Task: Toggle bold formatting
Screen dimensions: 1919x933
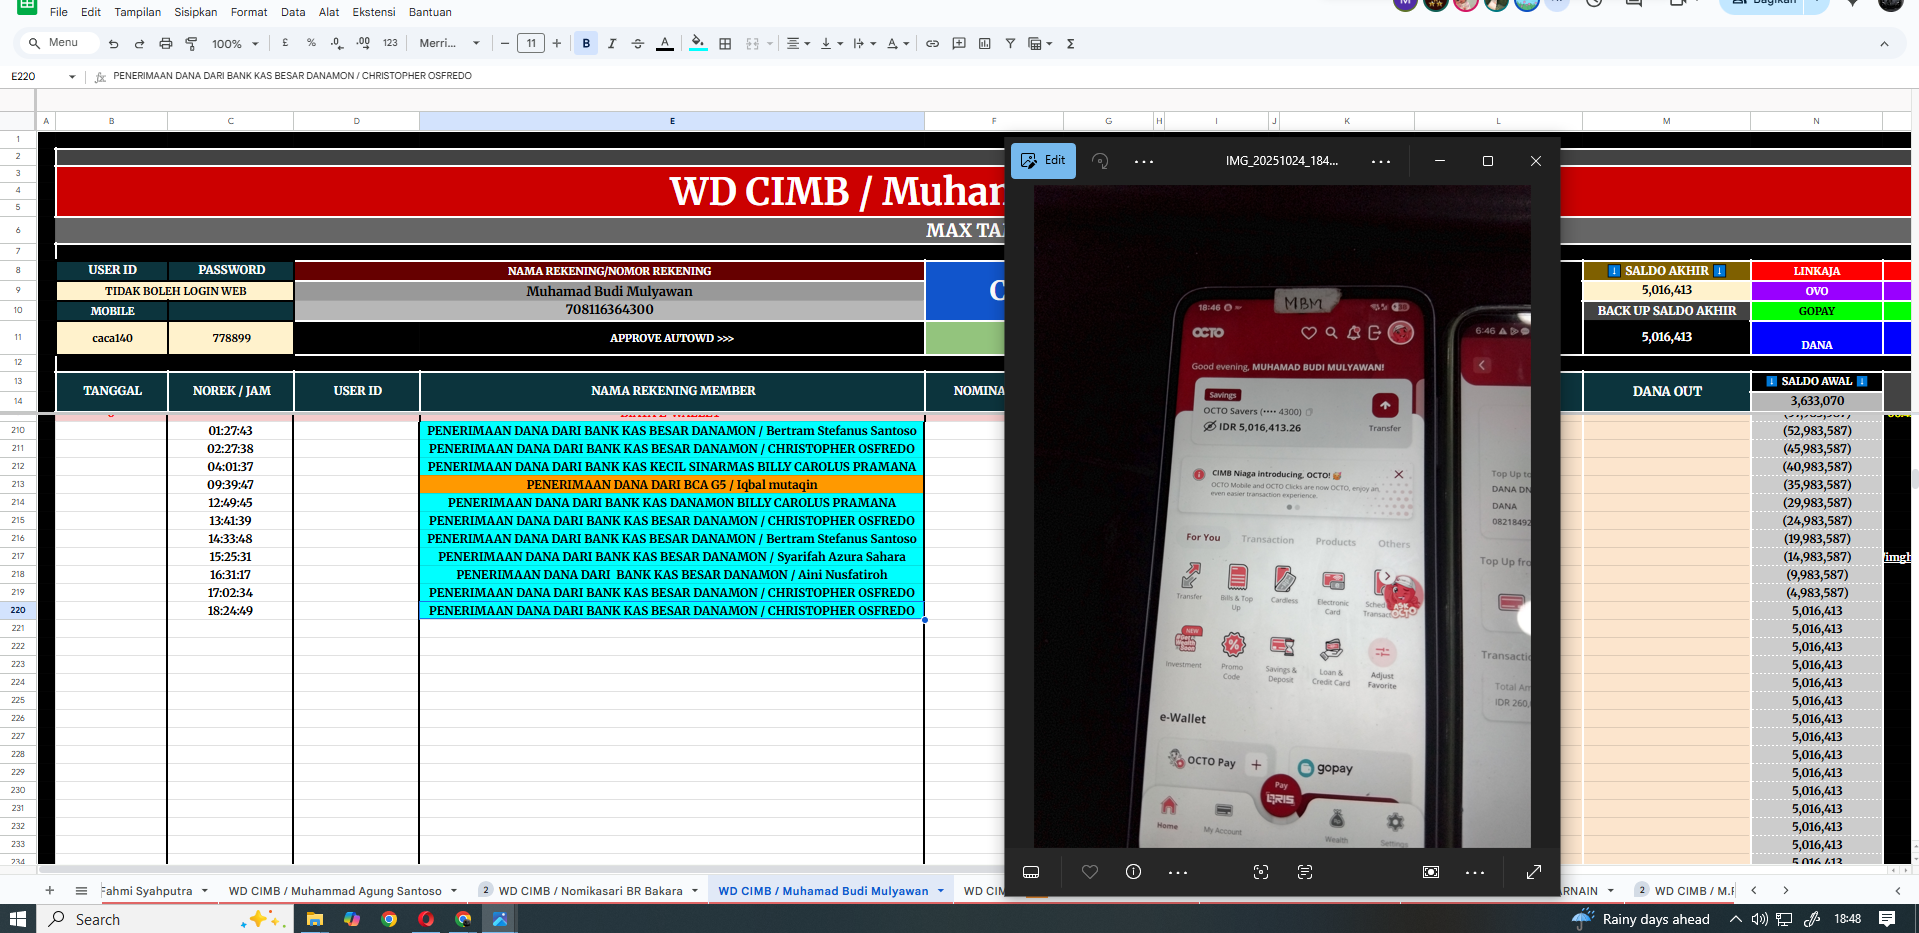Action: click(x=586, y=43)
